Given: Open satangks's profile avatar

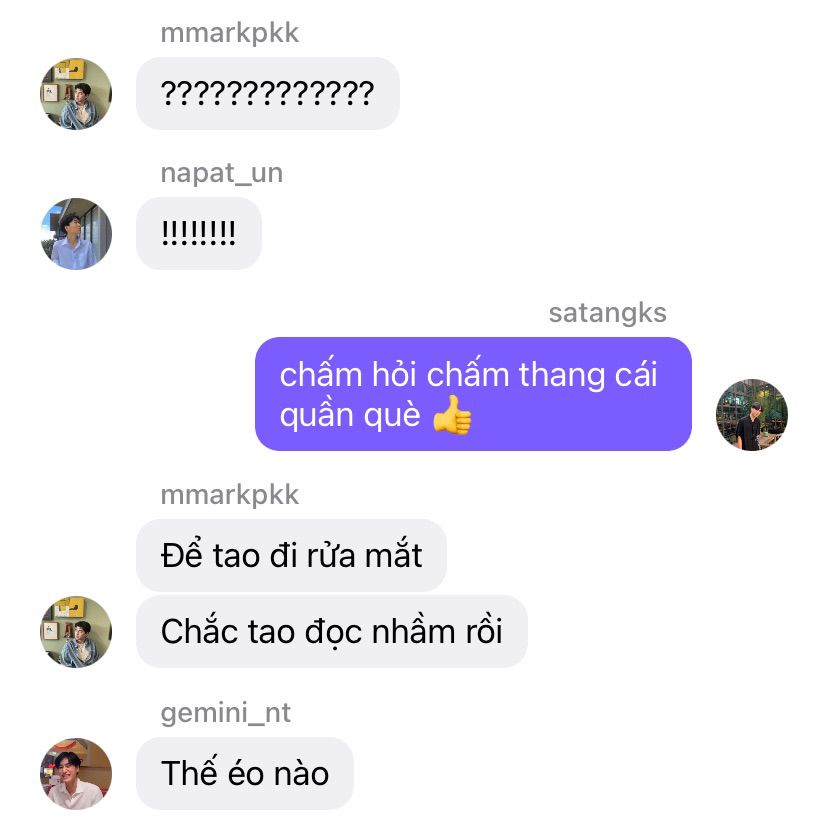Looking at the screenshot, I should pyautogui.click(x=751, y=415).
